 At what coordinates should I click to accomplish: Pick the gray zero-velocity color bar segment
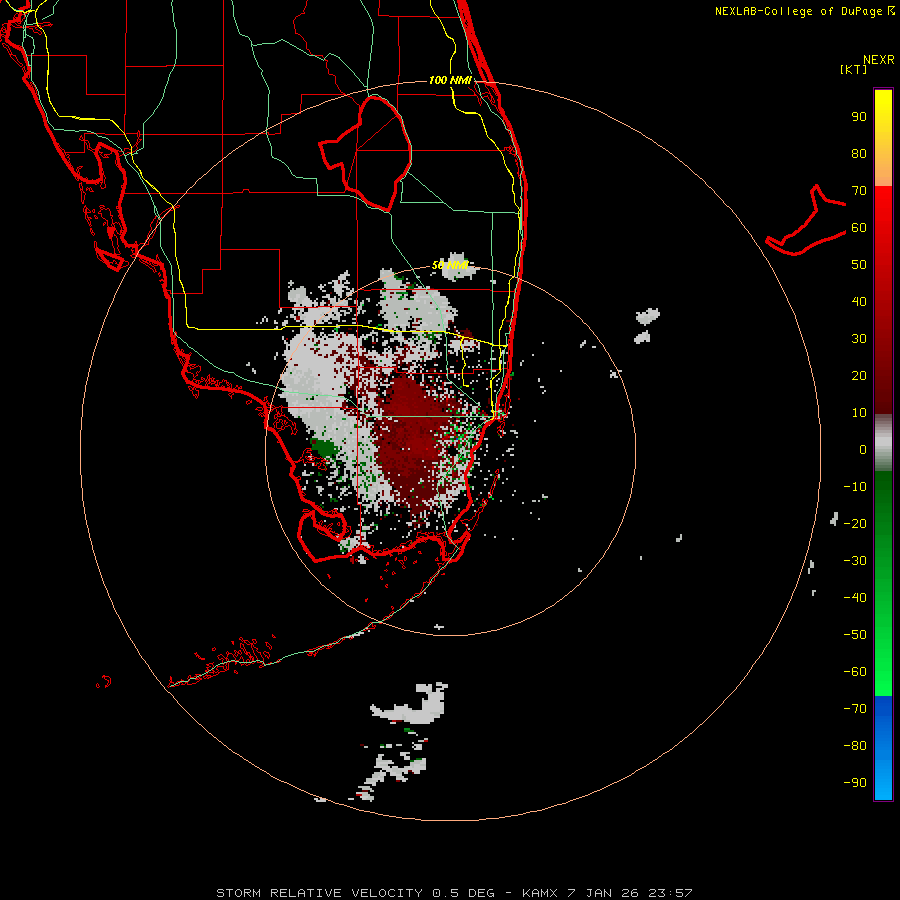(883, 443)
